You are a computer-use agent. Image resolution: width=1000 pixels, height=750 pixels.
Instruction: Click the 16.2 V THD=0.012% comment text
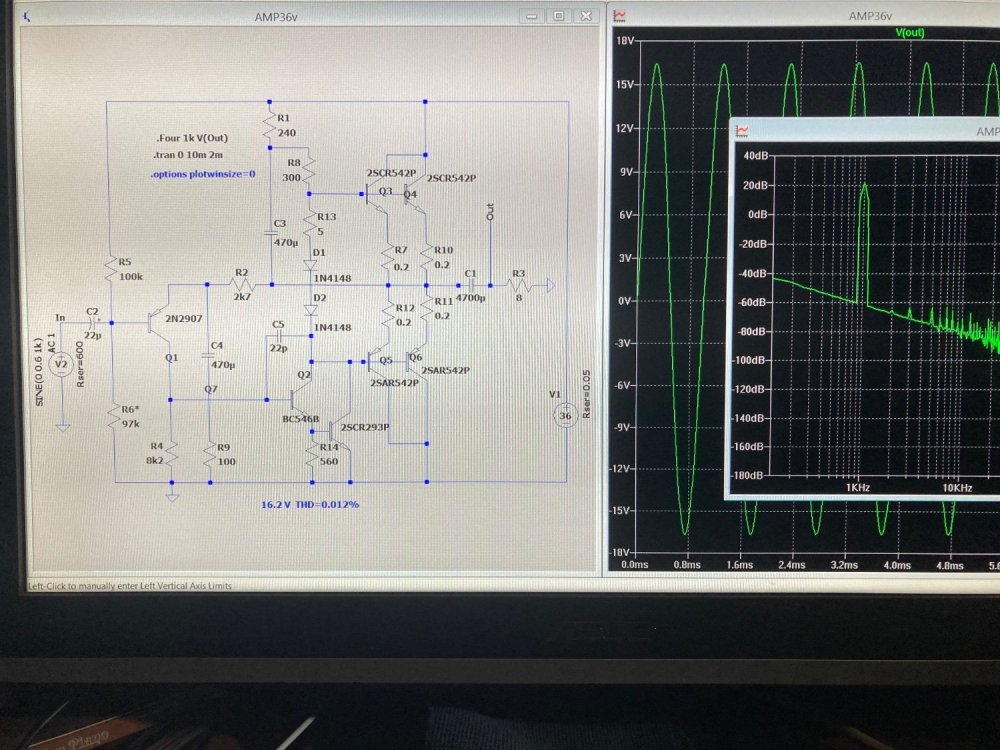coord(303,504)
